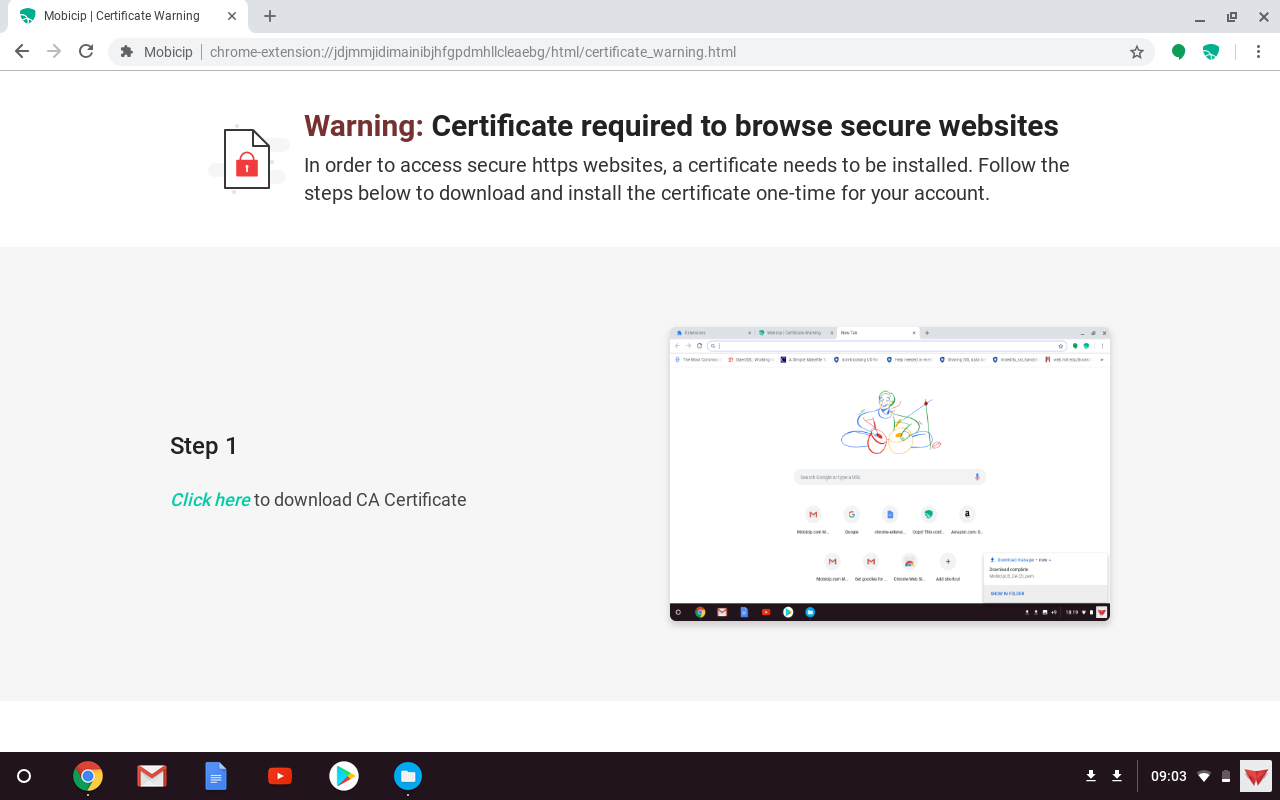The width and height of the screenshot is (1280, 800).
Task: Click the second download notification icon
Action: pyautogui.click(x=1117, y=776)
